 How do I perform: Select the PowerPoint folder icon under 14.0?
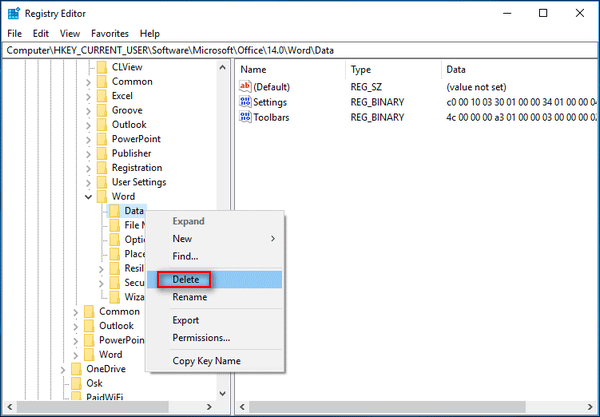click(101, 139)
